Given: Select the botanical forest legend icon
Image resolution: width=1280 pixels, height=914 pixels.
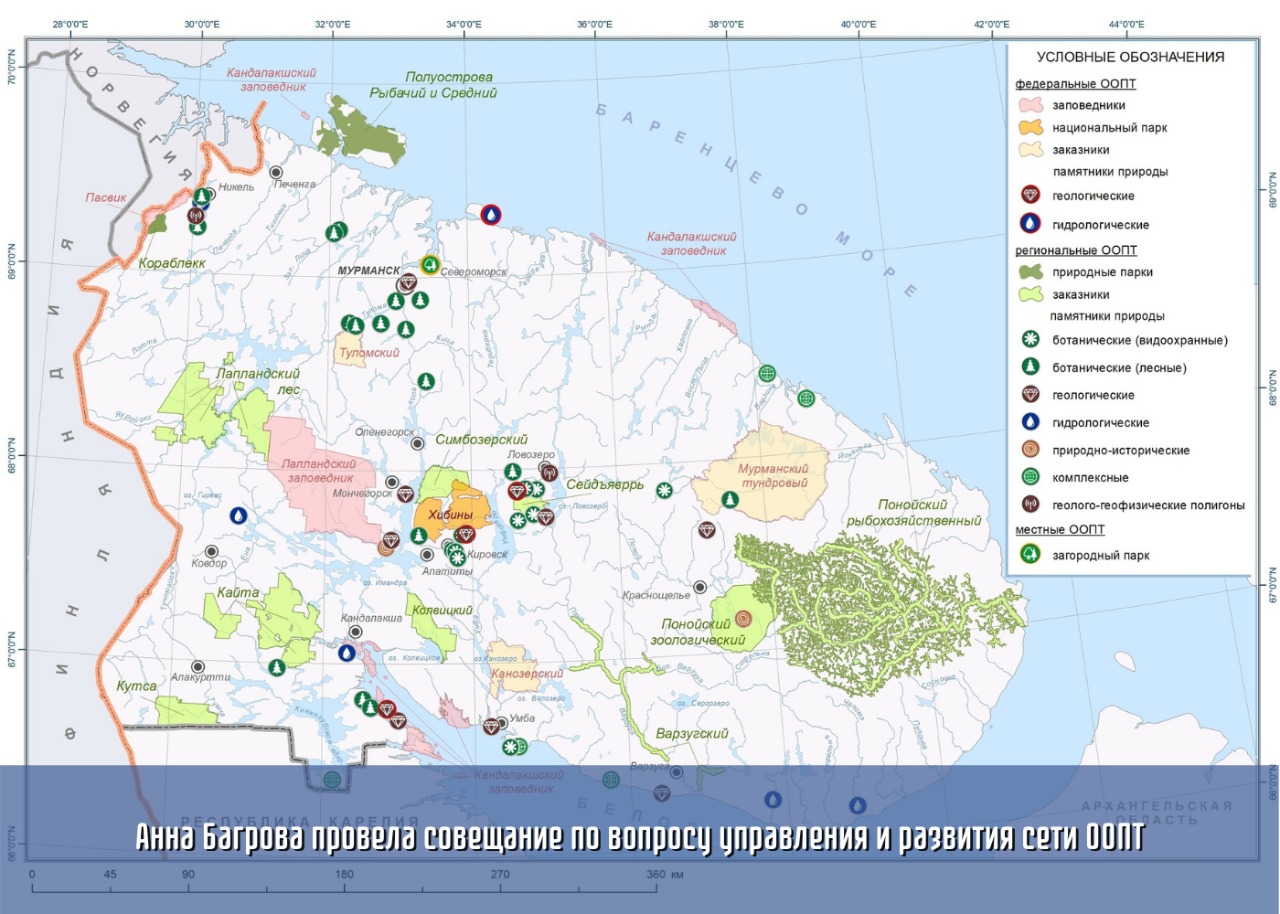Looking at the screenshot, I should (x=1031, y=367).
